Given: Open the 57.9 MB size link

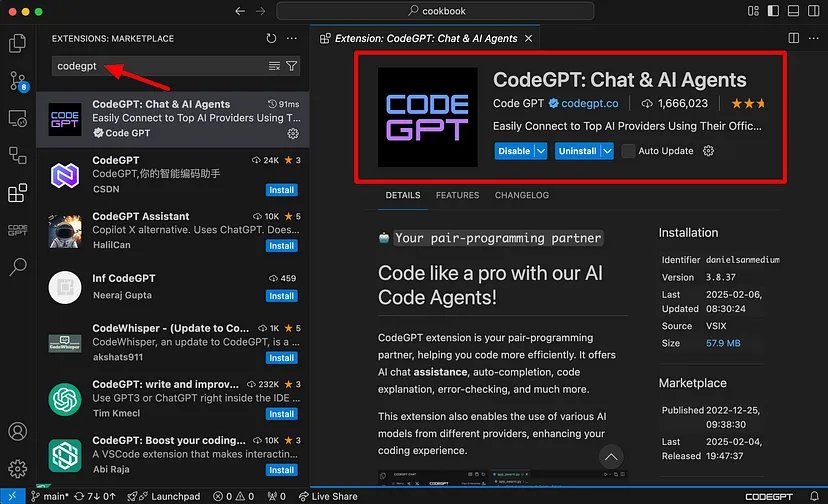Looking at the screenshot, I should click(723, 343).
